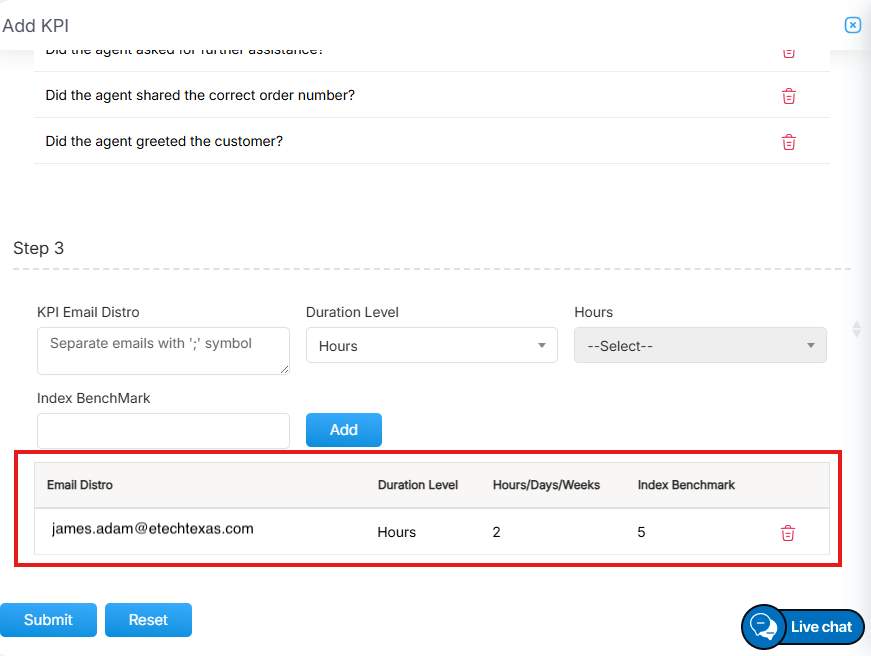Submit the KPI form

pyautogui.click(x=48, y=620)
